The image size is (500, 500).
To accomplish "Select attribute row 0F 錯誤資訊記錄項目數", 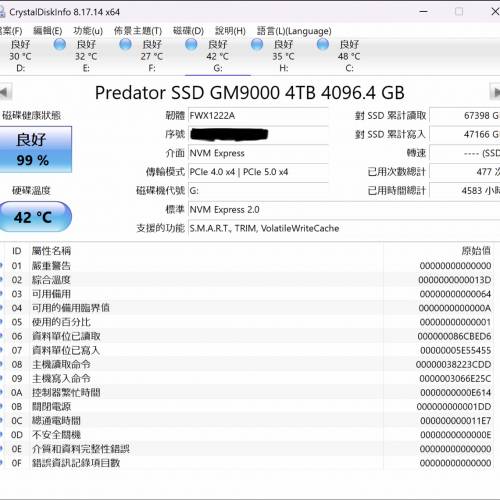I will point(247,463).
